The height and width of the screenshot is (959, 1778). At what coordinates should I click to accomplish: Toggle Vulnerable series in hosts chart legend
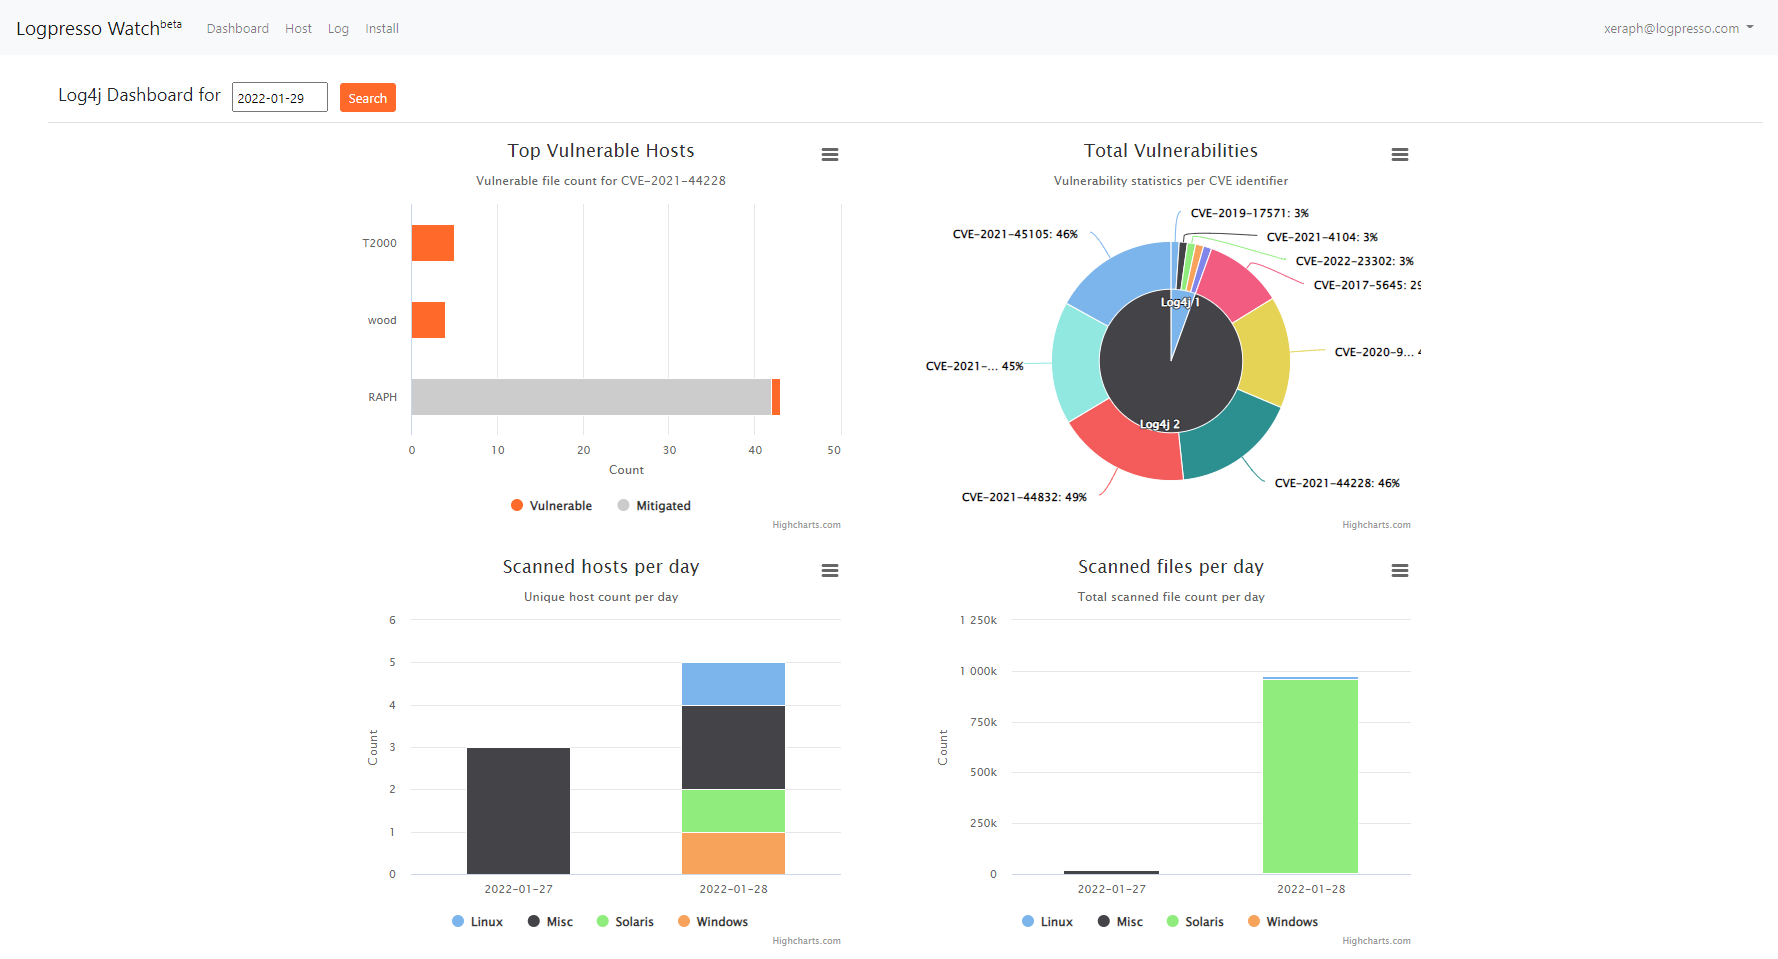click(x=551, y=506)
